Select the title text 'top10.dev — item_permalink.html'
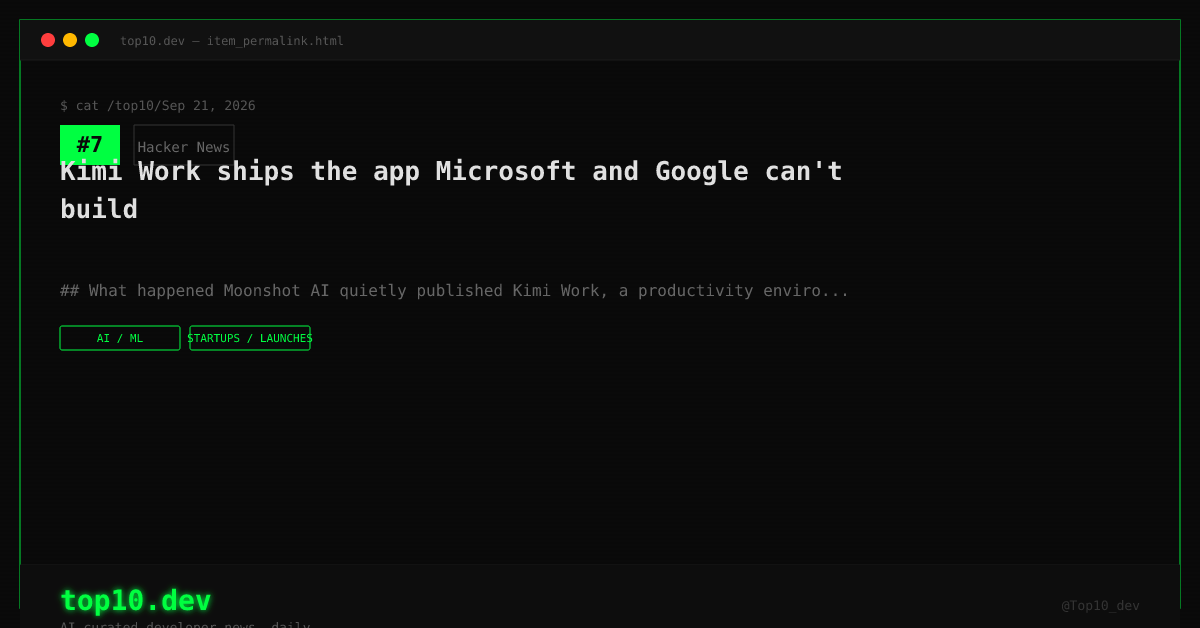Viewport: 1200px width, 628px height. [x=232, y=41]
